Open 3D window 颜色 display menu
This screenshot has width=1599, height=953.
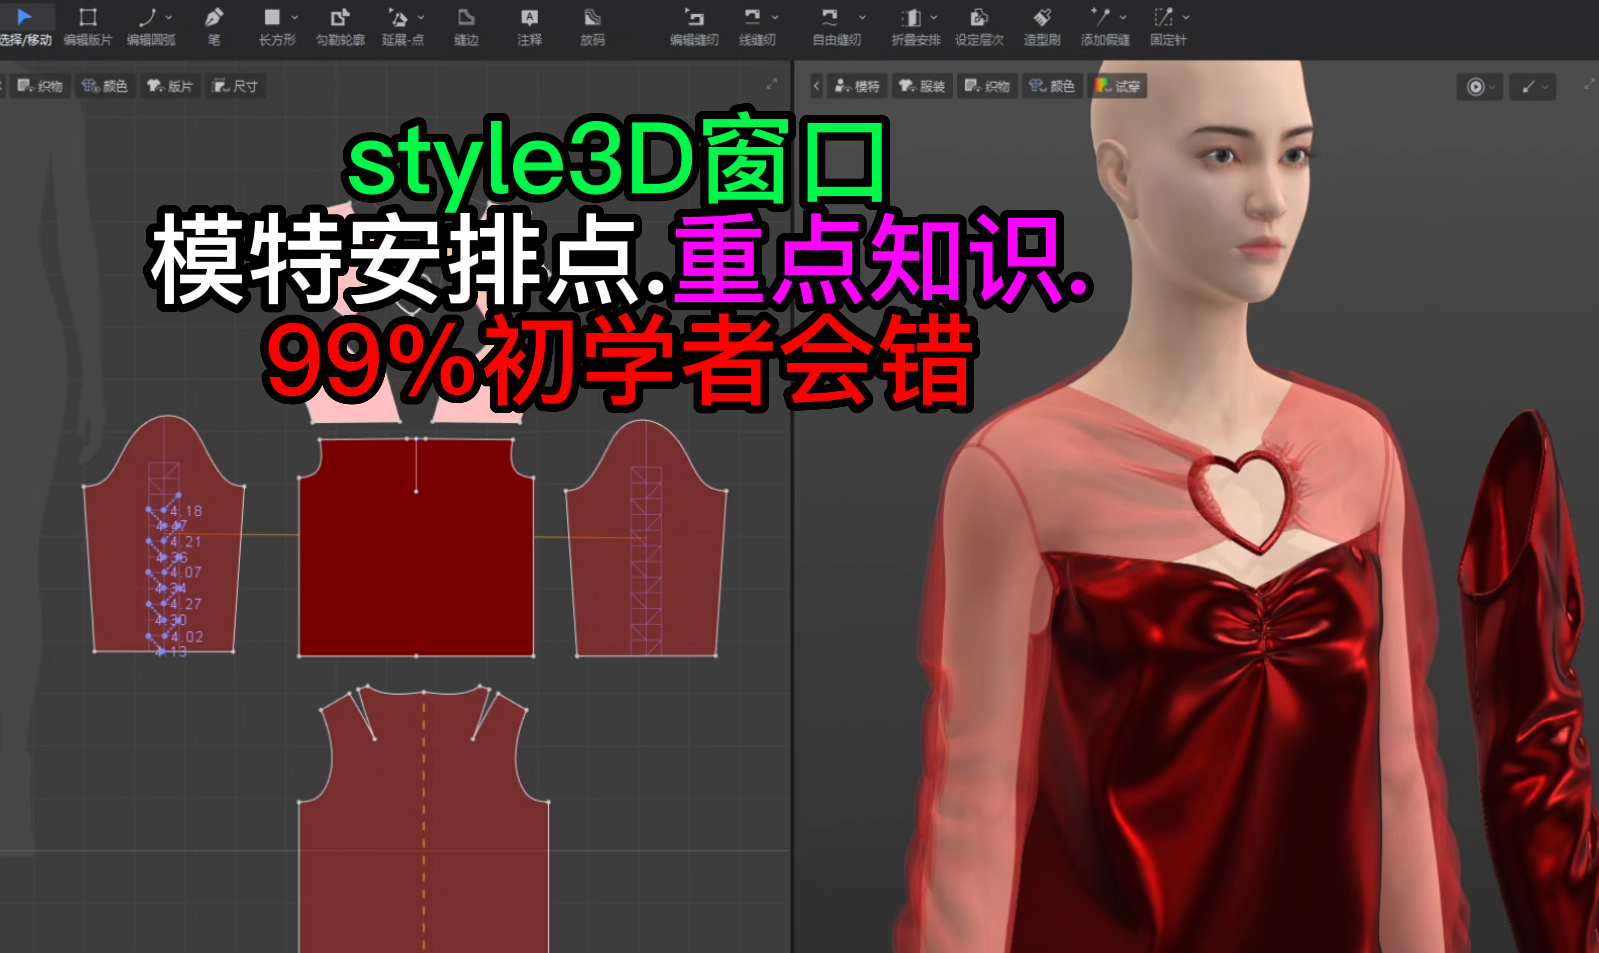[x=1052, y=86]
